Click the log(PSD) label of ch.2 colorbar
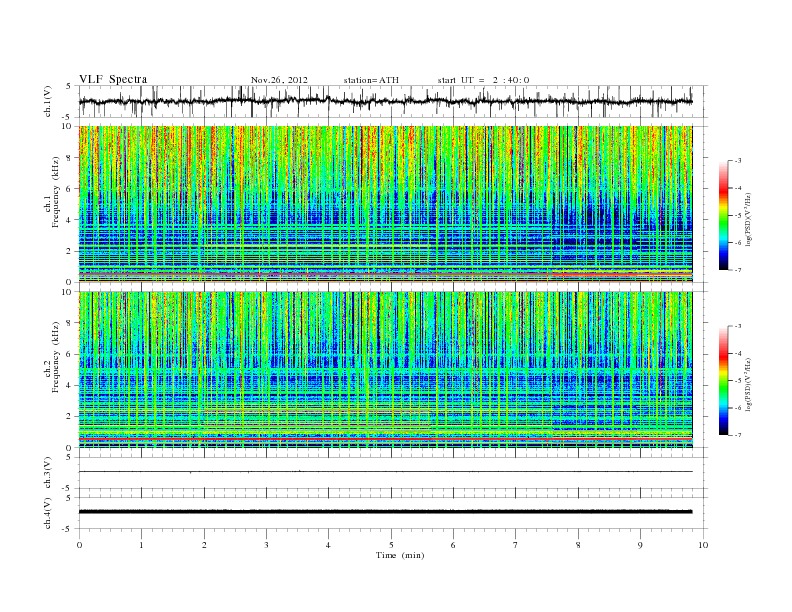792x612 pixels. [748, 384]
